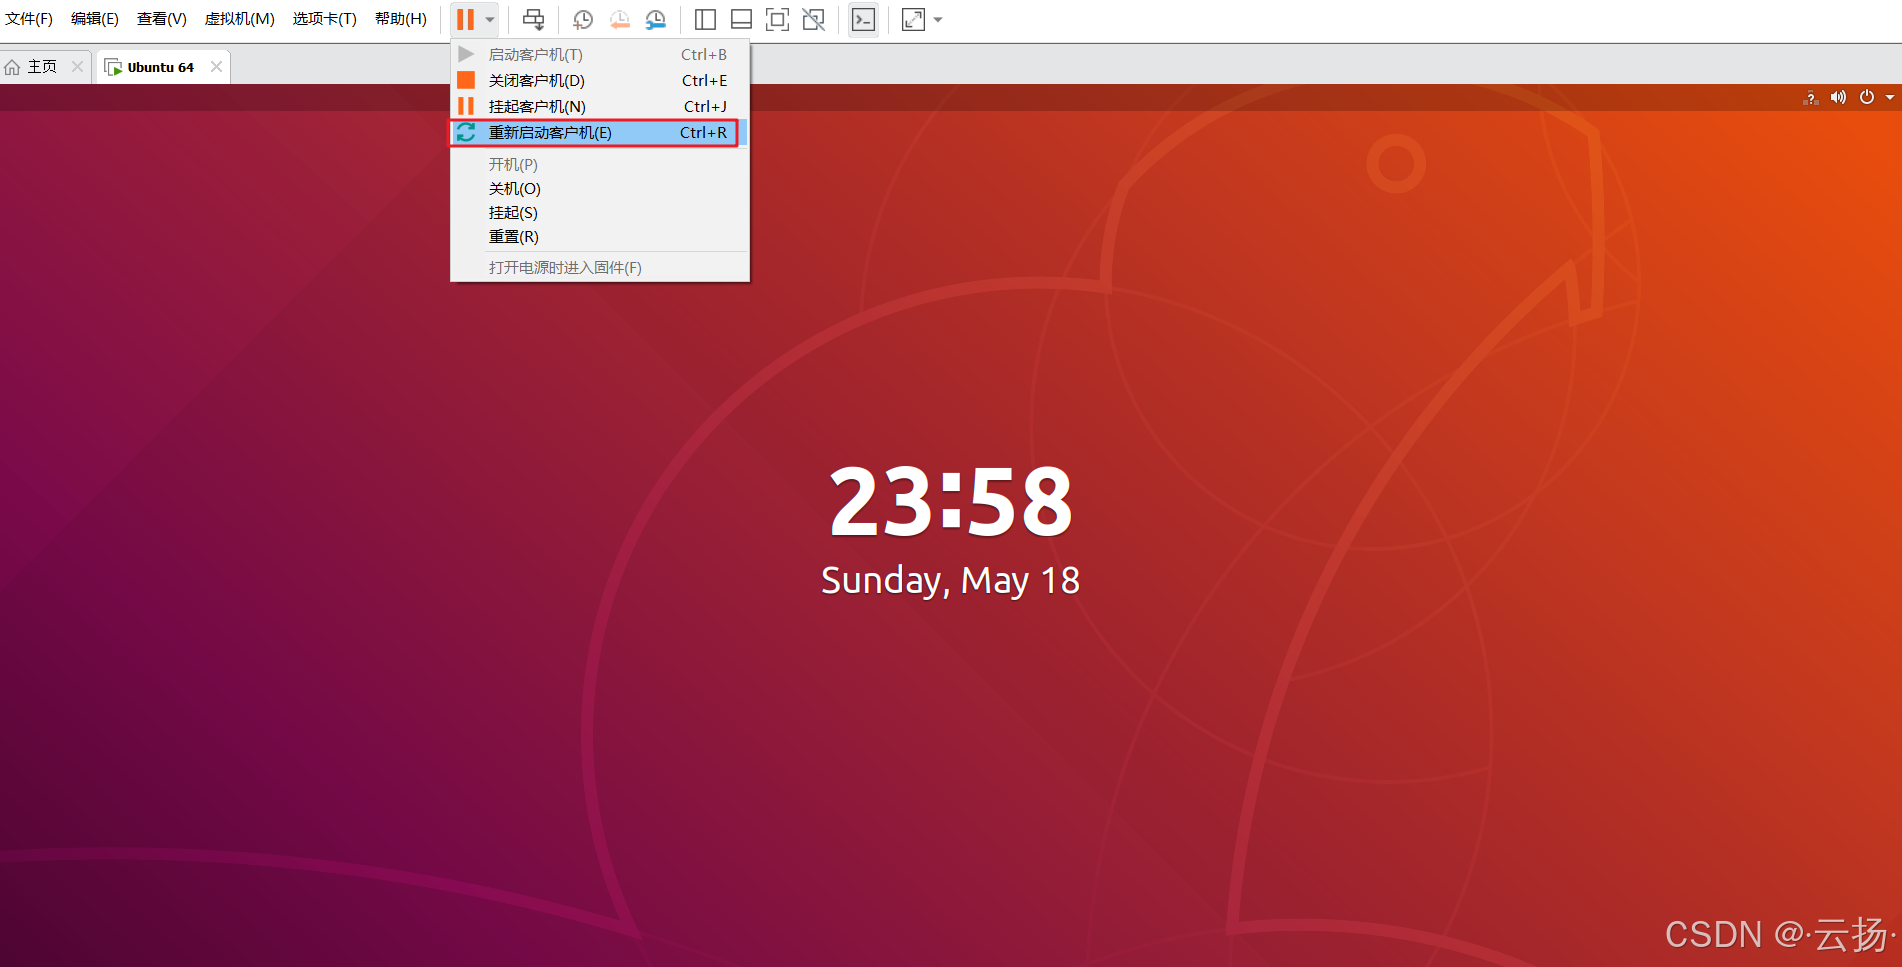Toggle the sidebar library panel icon

click(x=705, y=19)
